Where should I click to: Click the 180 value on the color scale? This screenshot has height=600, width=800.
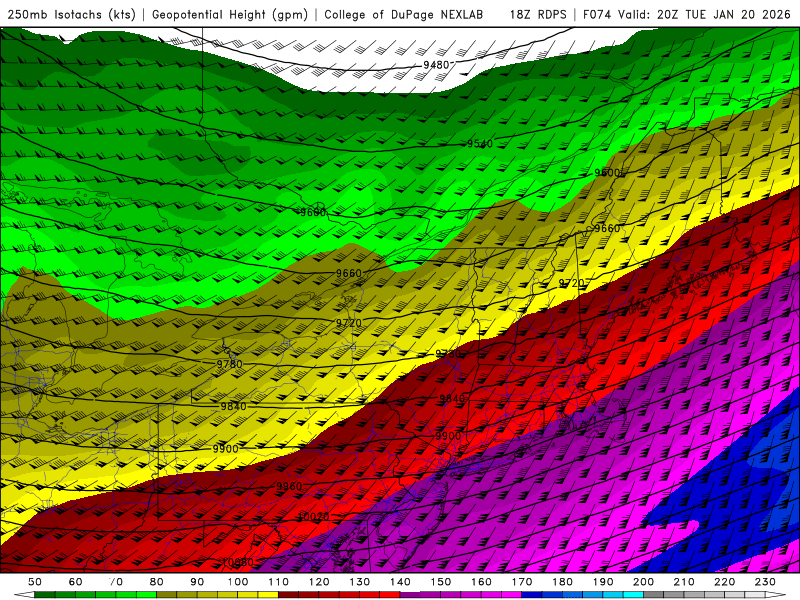point(562,582)
